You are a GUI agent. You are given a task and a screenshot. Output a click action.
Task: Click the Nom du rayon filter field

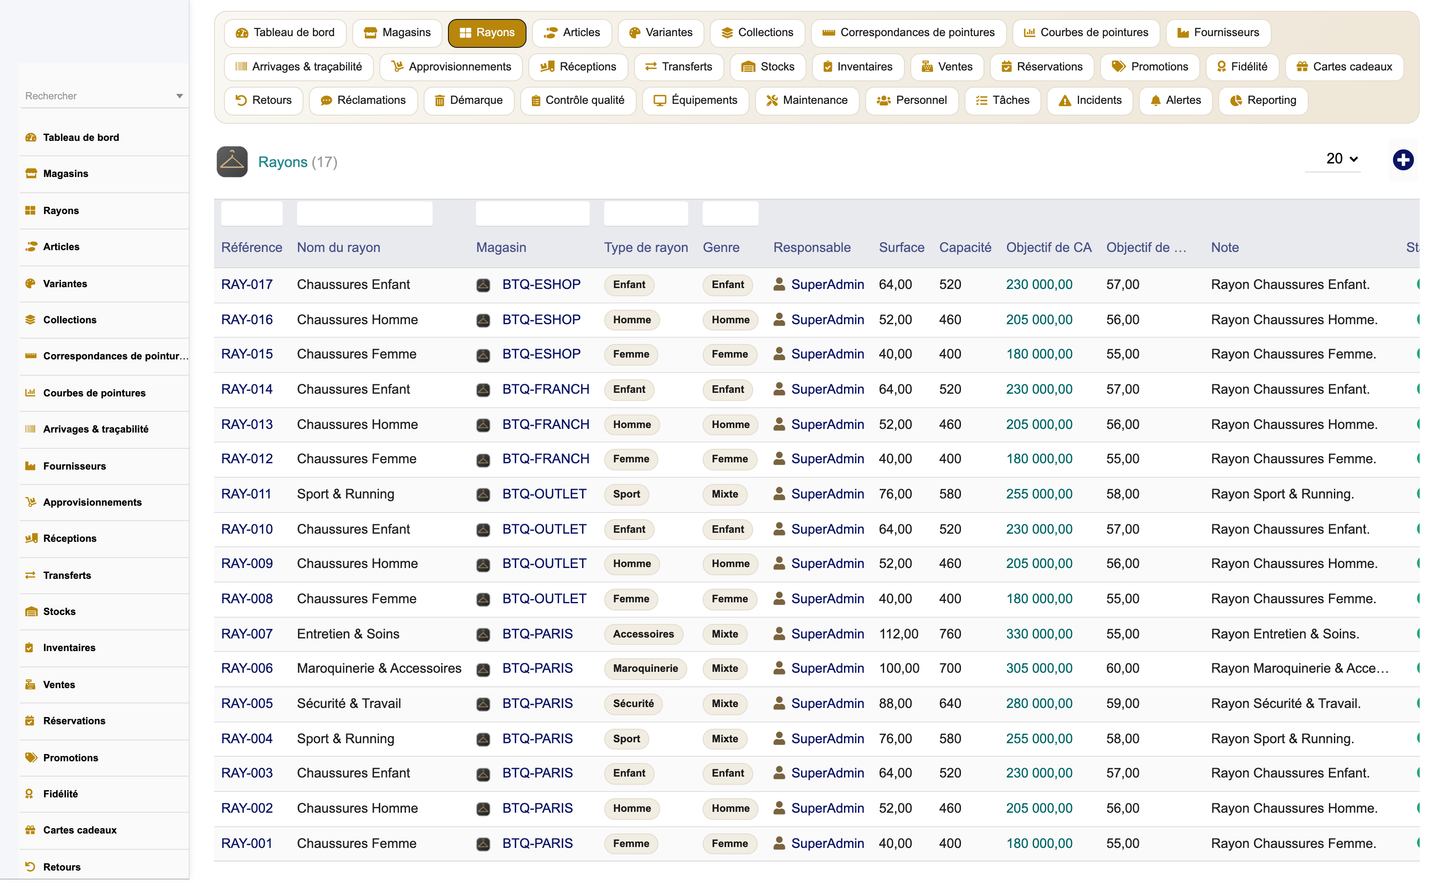[x=365, y=213]
